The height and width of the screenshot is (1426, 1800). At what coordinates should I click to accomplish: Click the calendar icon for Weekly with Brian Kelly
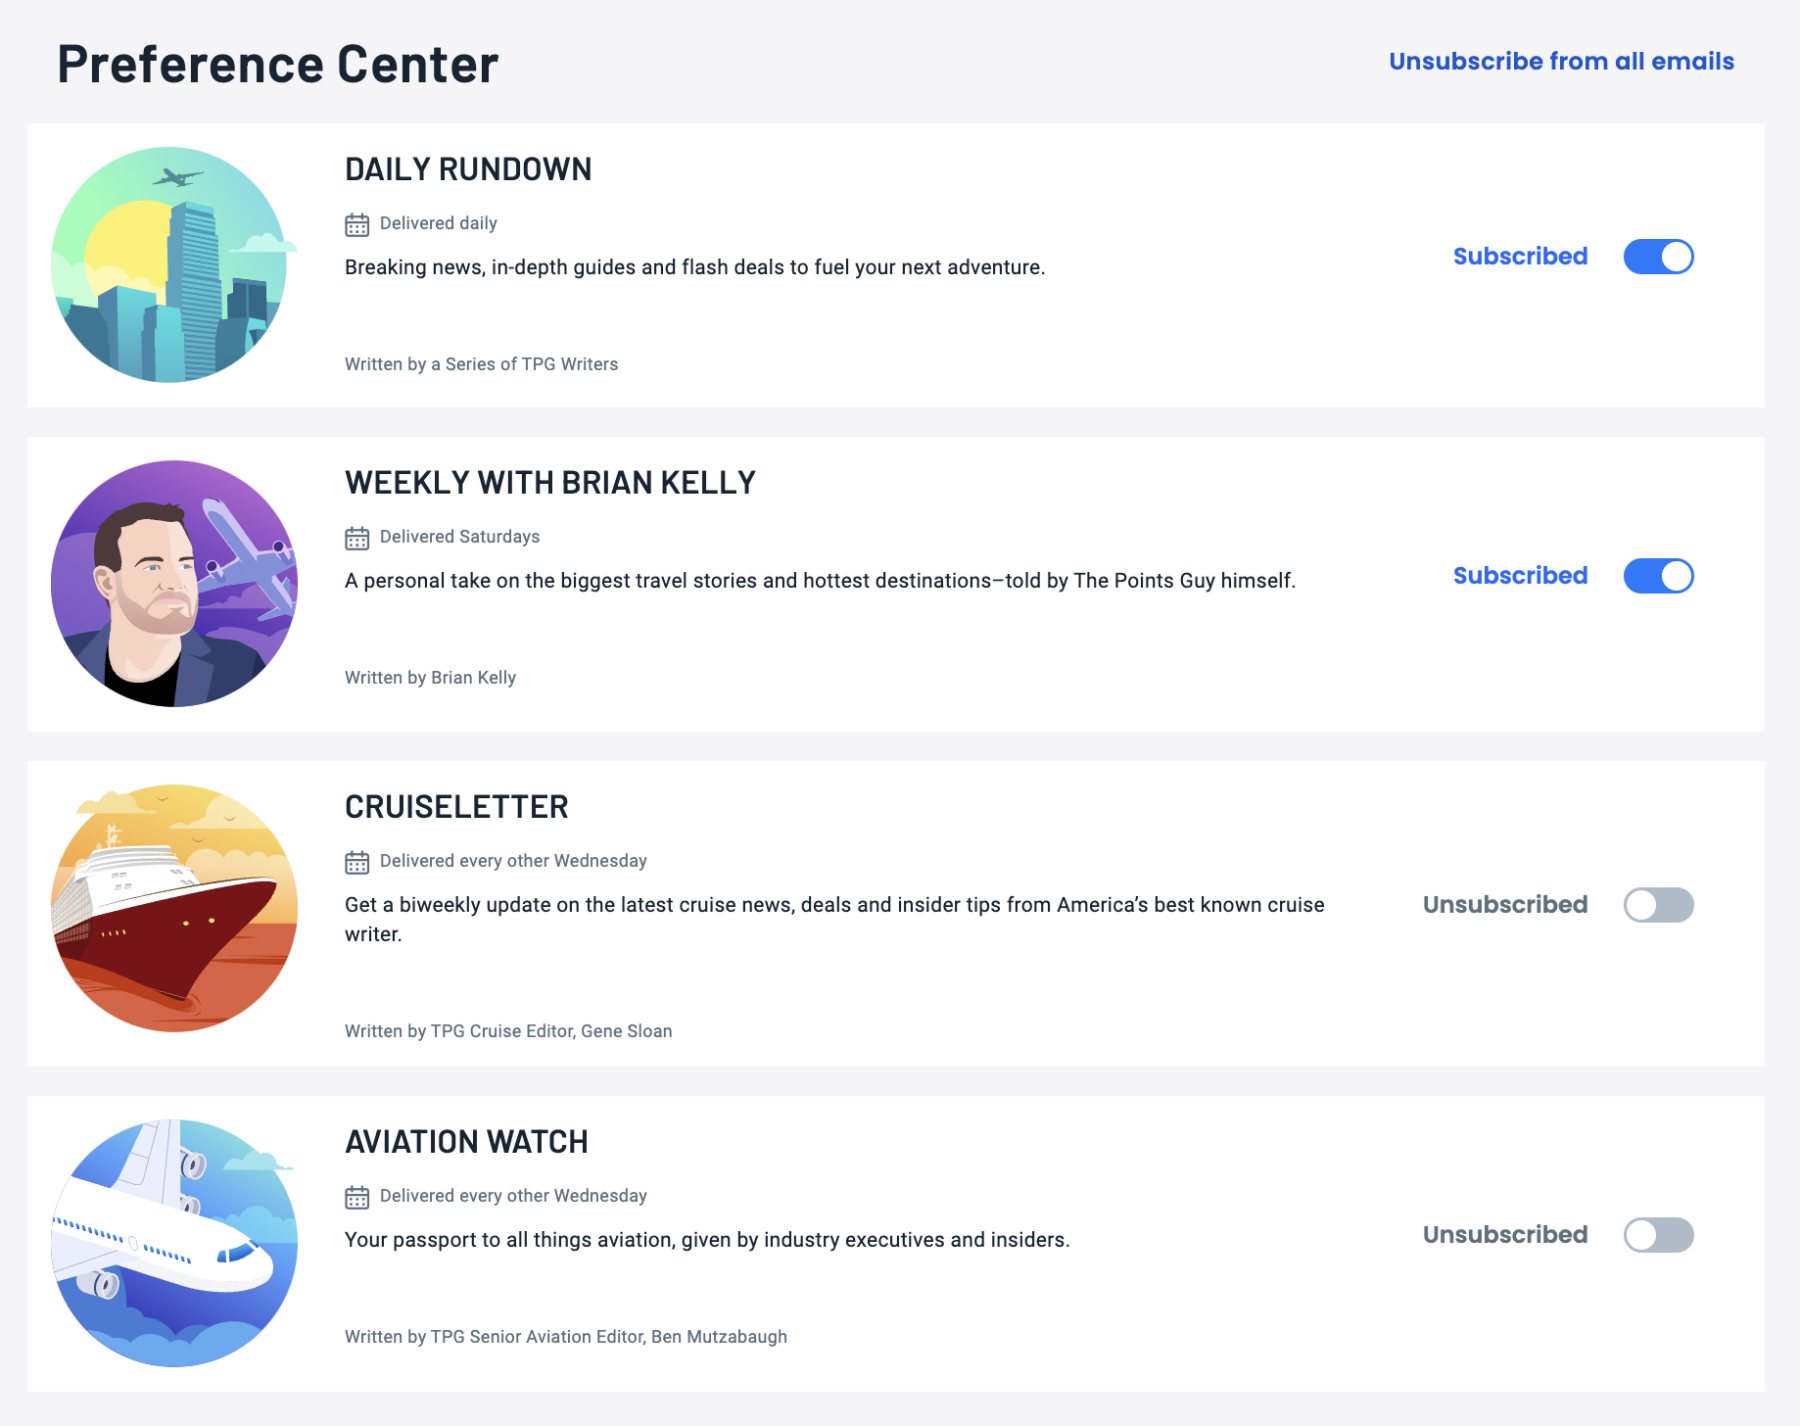point(358,537)
